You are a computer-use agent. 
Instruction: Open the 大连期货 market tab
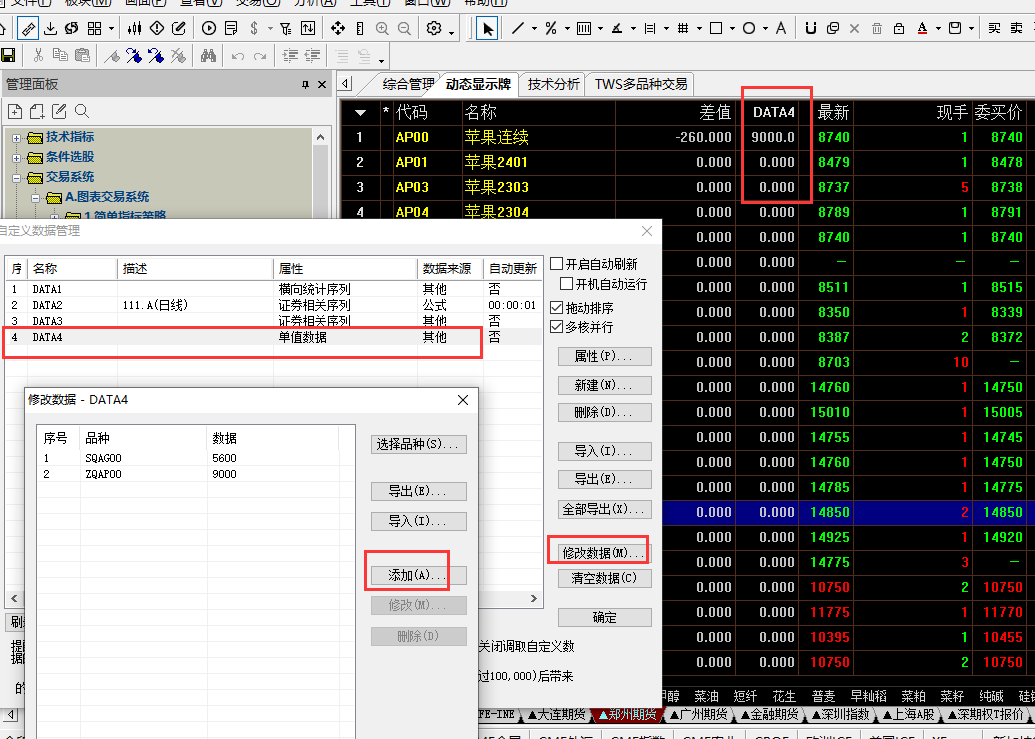556,714
